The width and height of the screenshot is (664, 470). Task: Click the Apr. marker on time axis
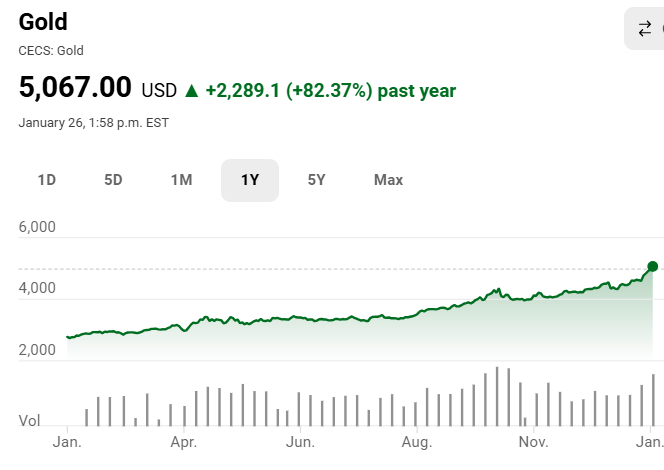click(184, 442)
